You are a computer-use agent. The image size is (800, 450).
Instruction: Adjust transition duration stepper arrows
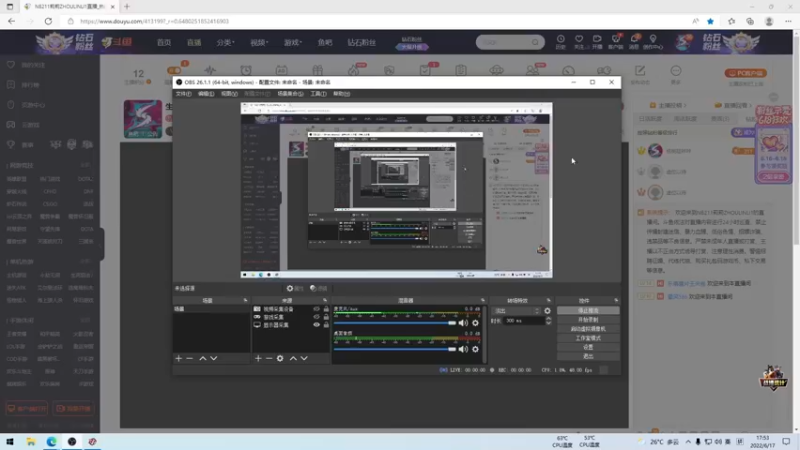click(548, 321)
